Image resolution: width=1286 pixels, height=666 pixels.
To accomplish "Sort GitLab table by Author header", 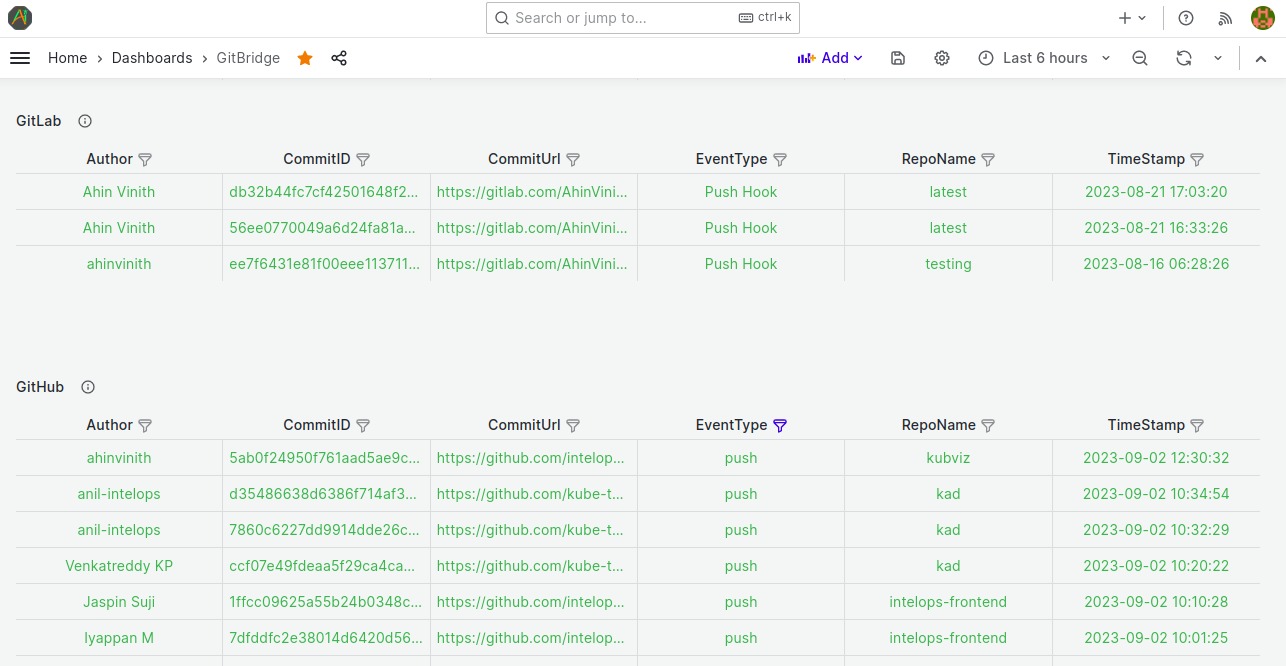I will (109, 159).
